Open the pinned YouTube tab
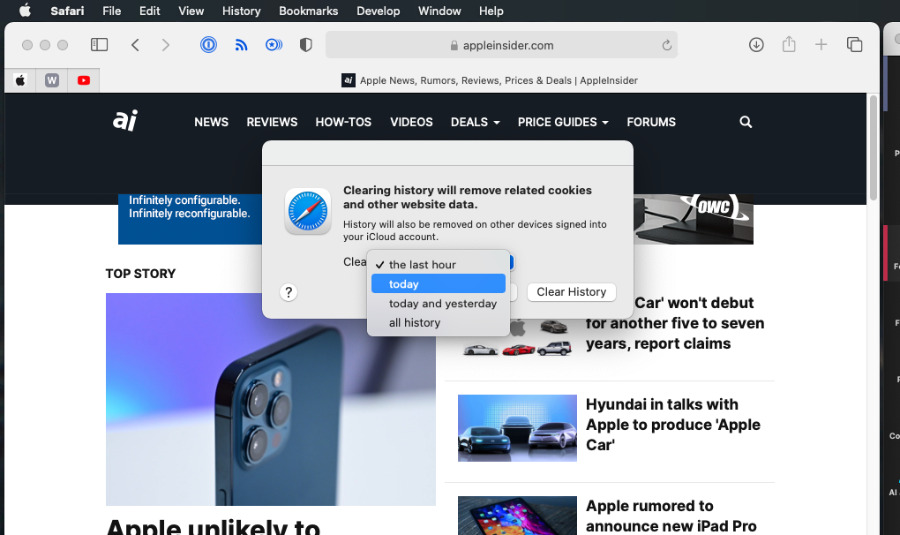 coord(84,80)
